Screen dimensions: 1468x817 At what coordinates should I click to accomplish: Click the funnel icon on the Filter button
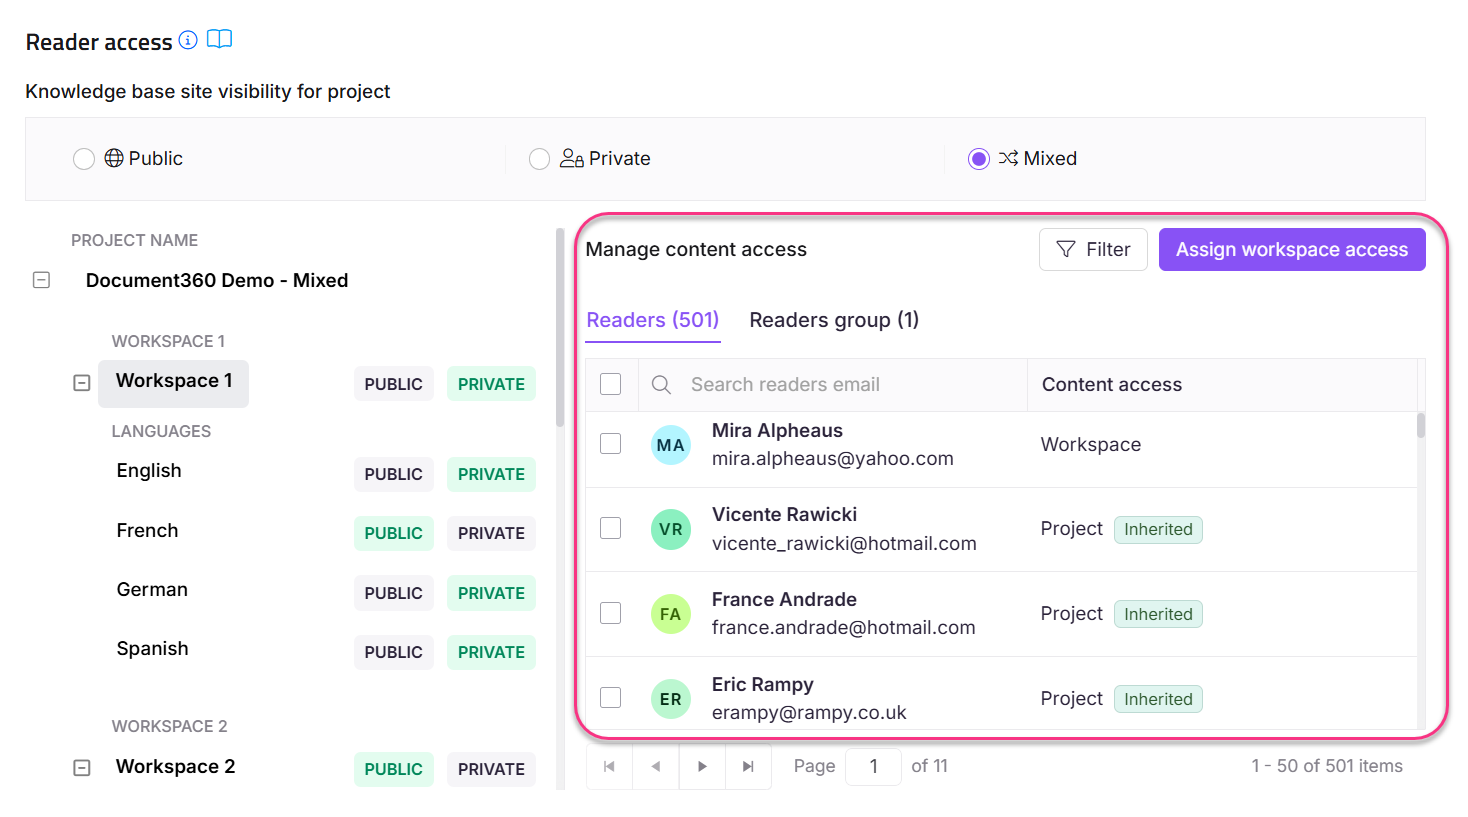(1063, 249)
